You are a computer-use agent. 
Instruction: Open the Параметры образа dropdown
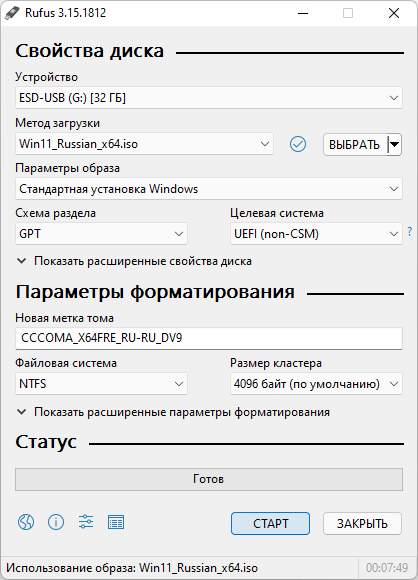(209, 189)
